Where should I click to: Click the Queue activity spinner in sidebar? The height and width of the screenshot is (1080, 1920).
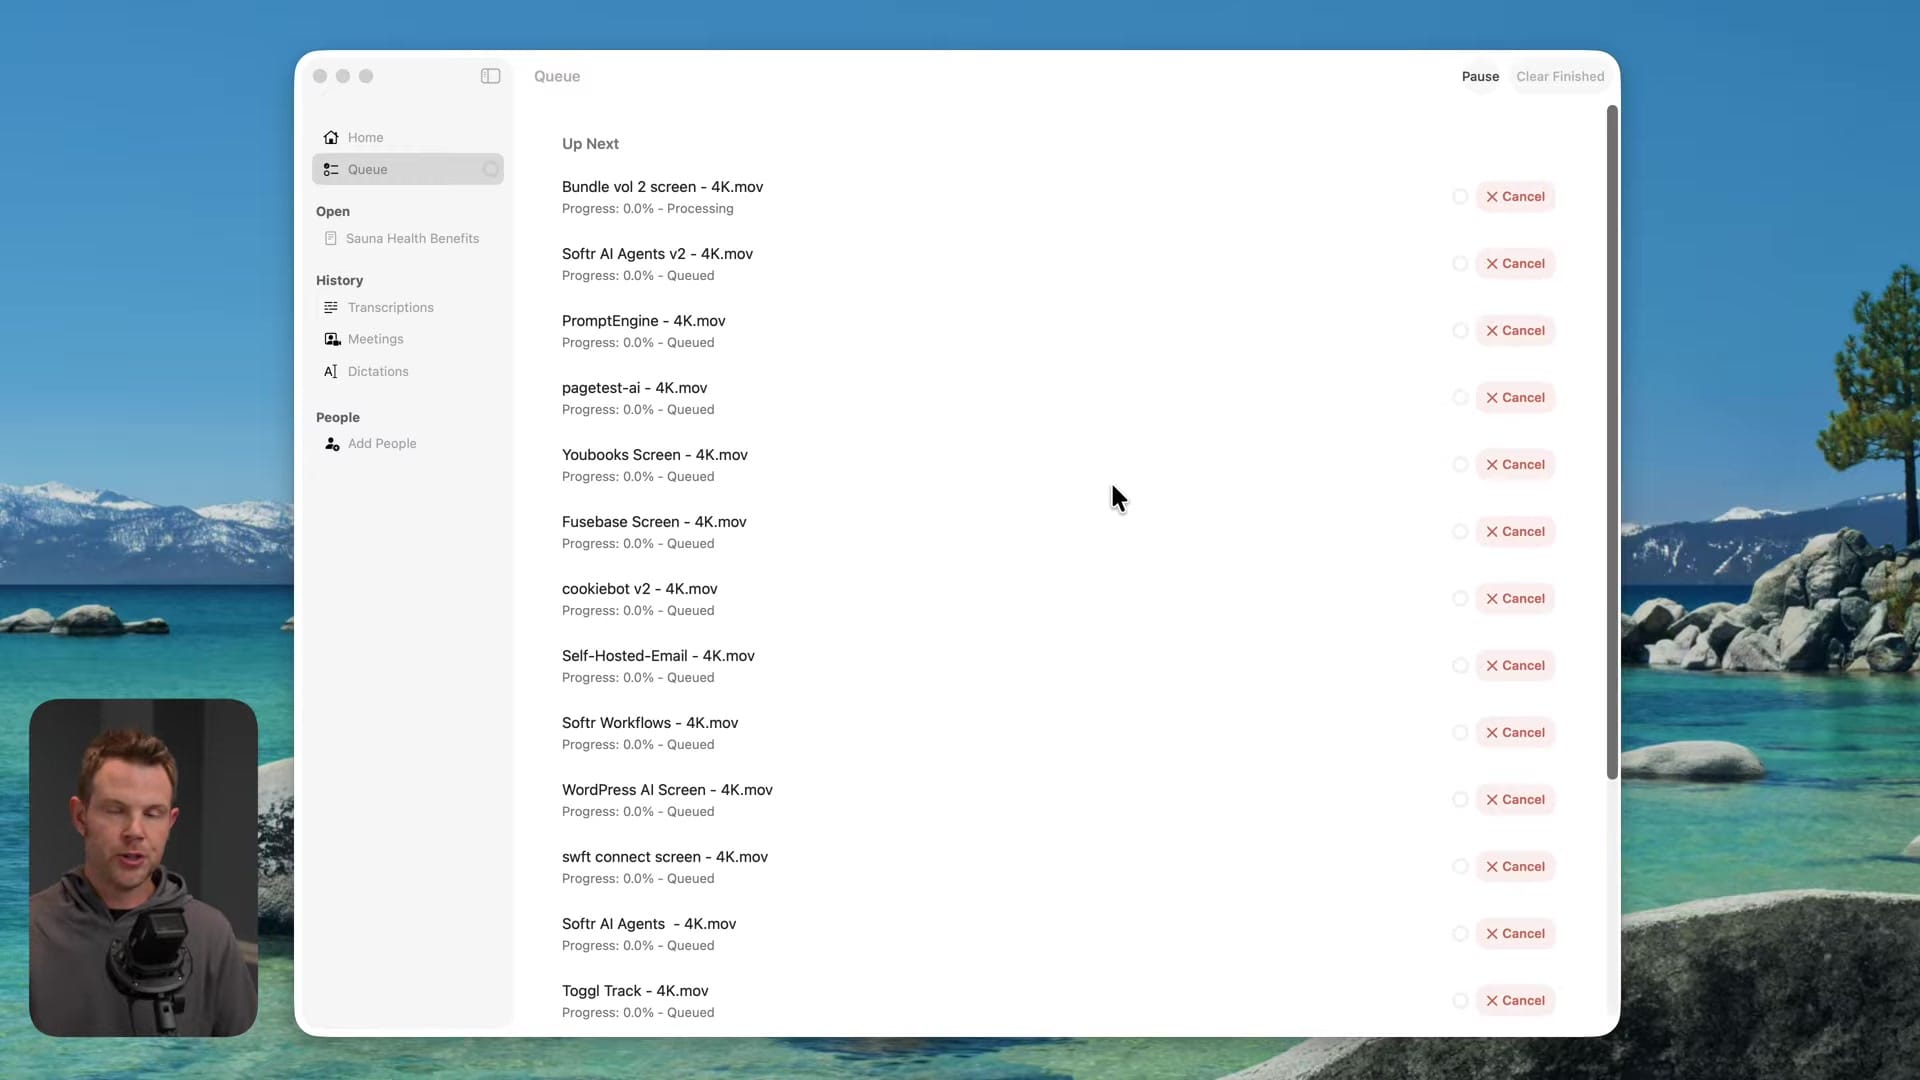coord(490,169)
